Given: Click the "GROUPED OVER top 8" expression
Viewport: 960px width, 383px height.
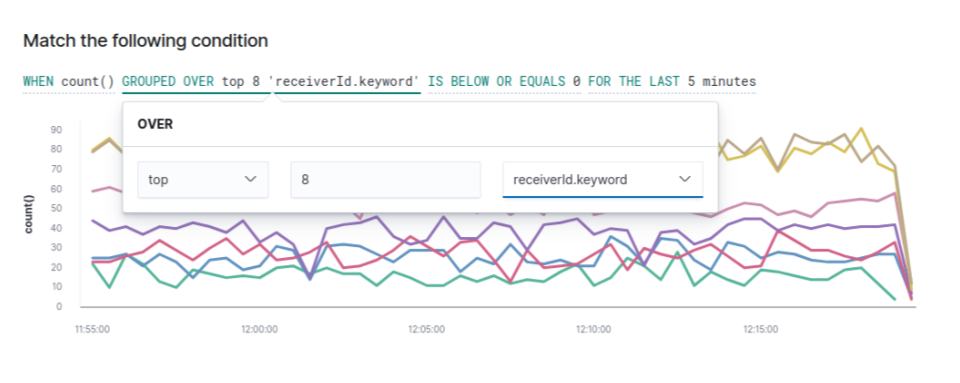Looking at the screenshot, I should point(271,81).
